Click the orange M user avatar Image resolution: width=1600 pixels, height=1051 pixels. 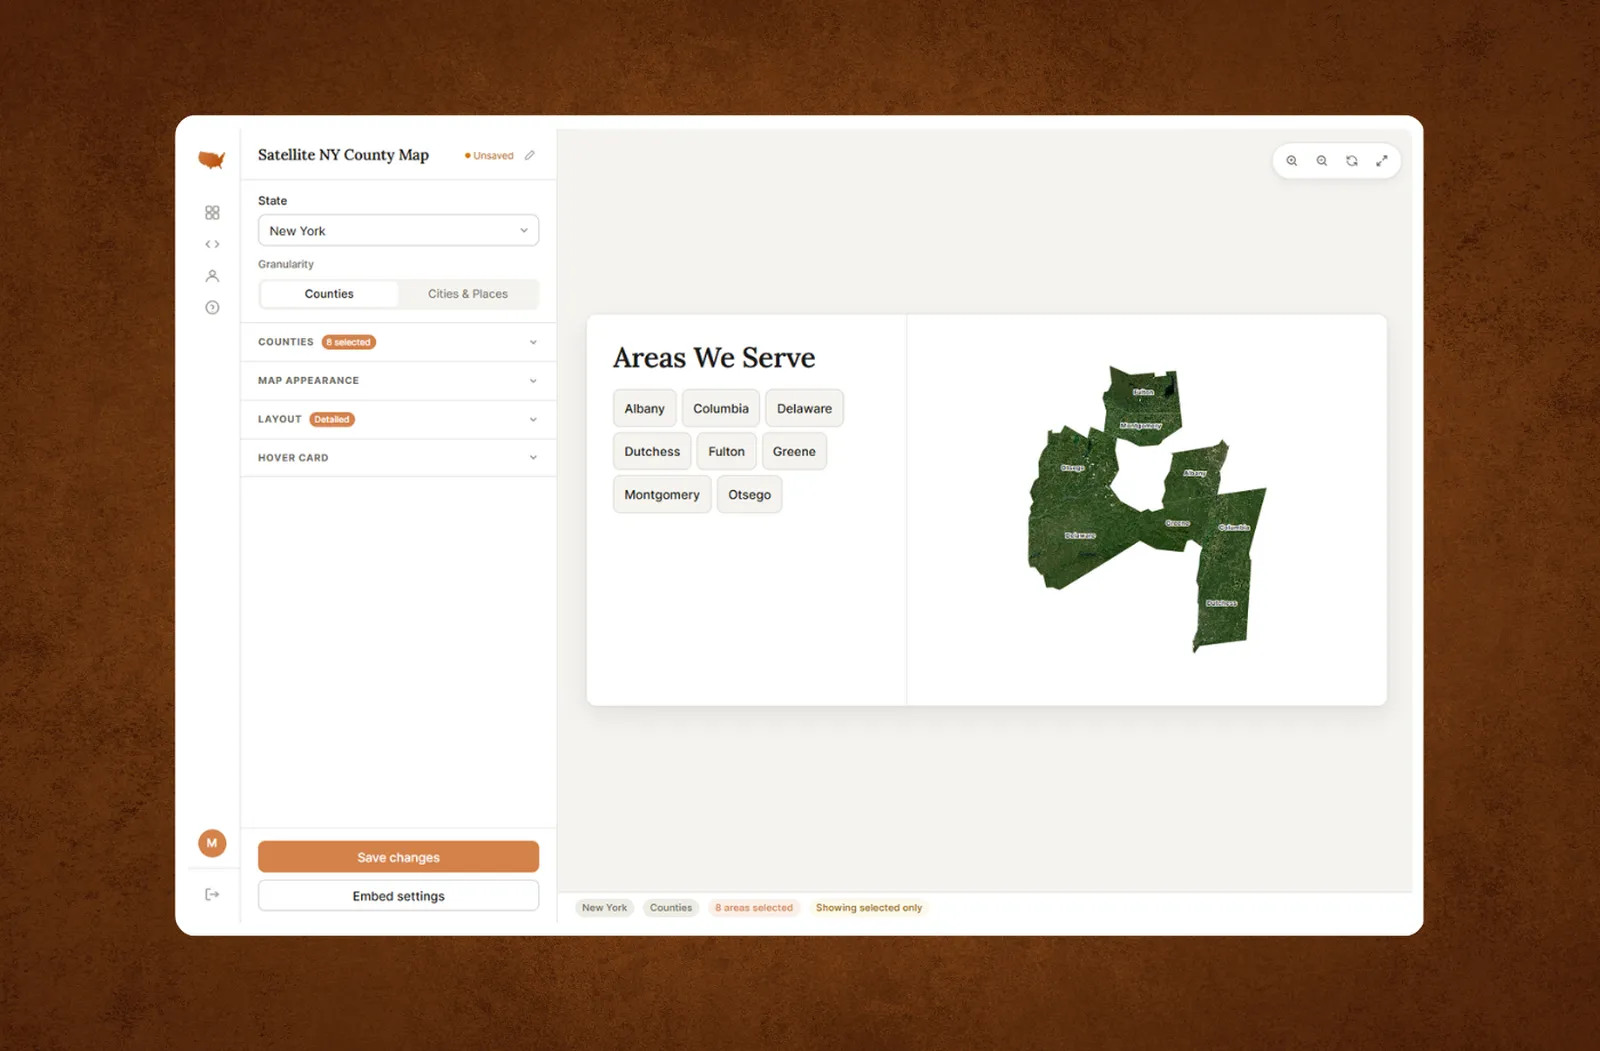pyautogui.click(x=212, y=843)
